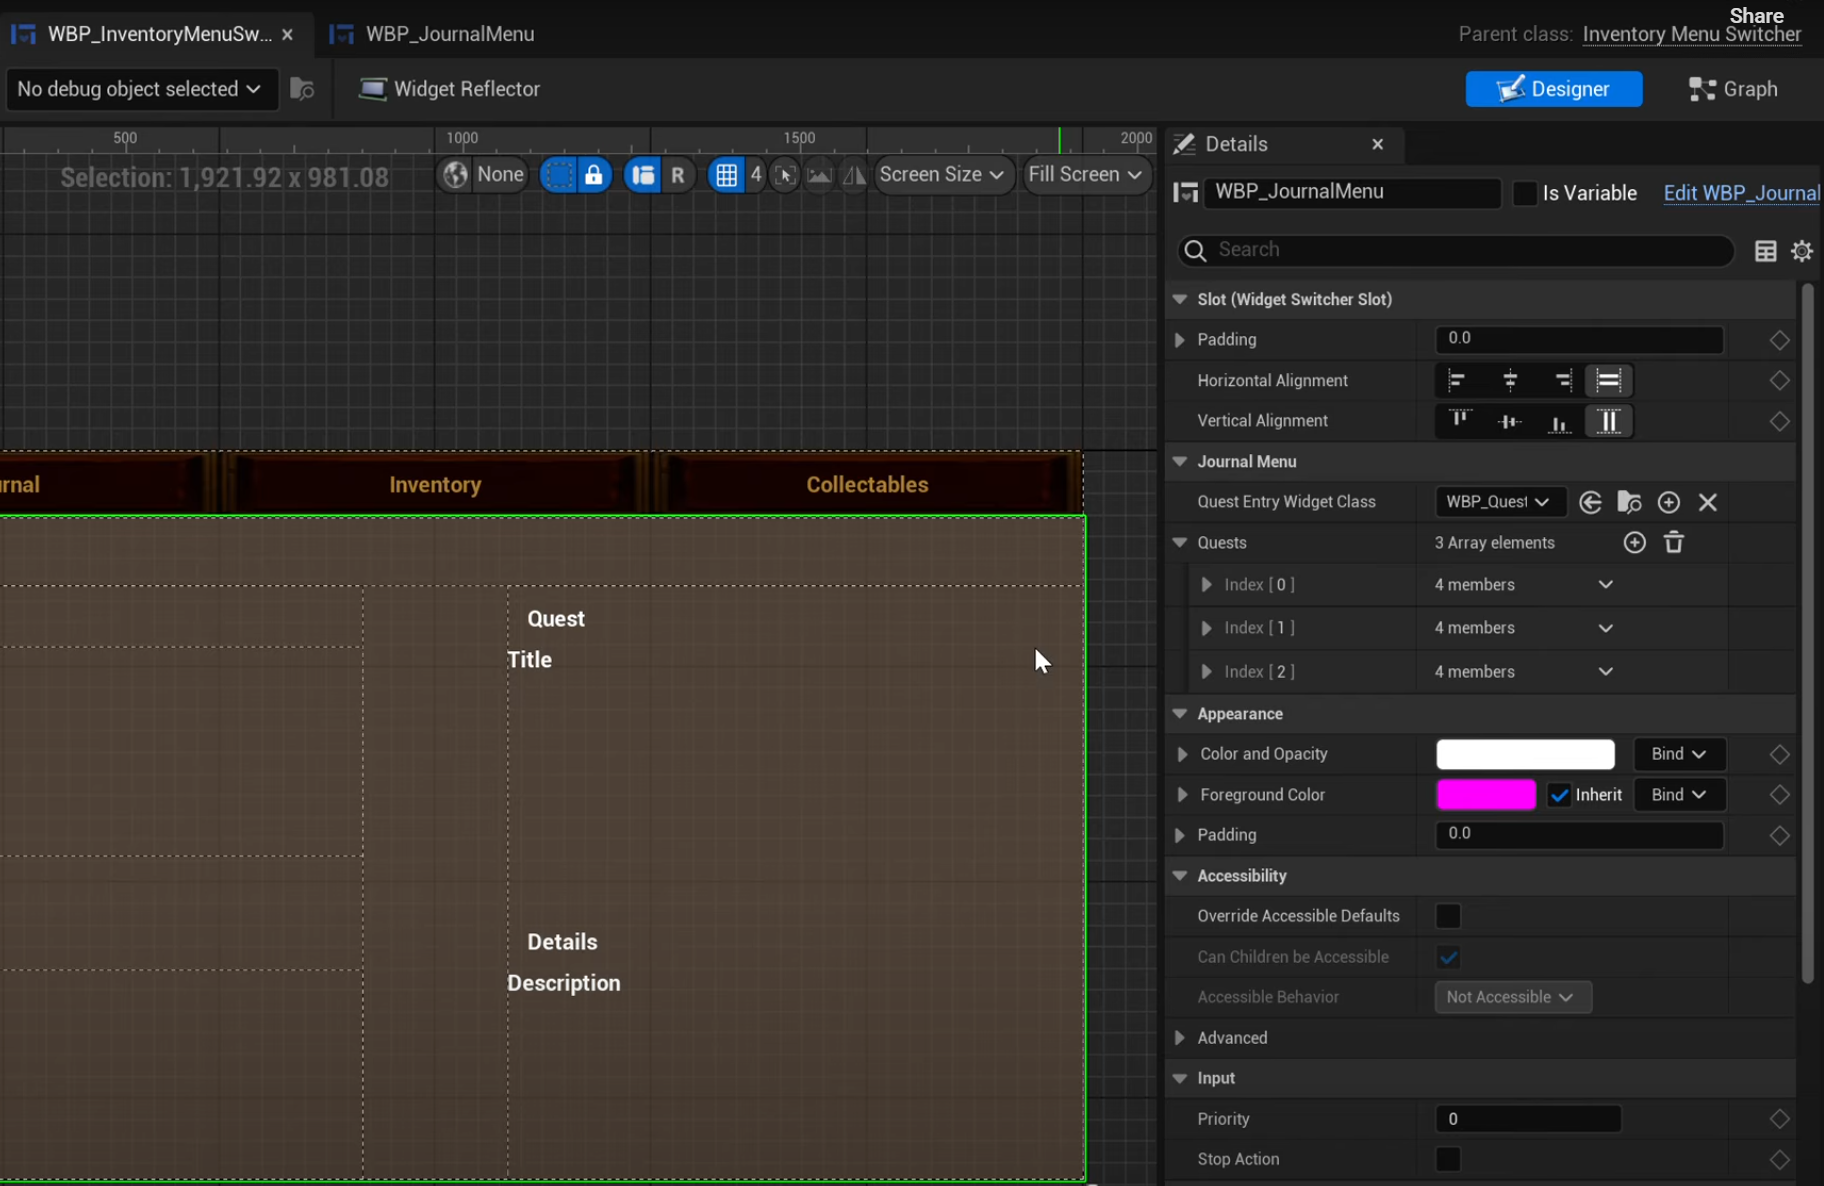1824x1186 pixels.
Task: Click the Inventory Menu Switcher parent class link
Action: pos(1691,34)
